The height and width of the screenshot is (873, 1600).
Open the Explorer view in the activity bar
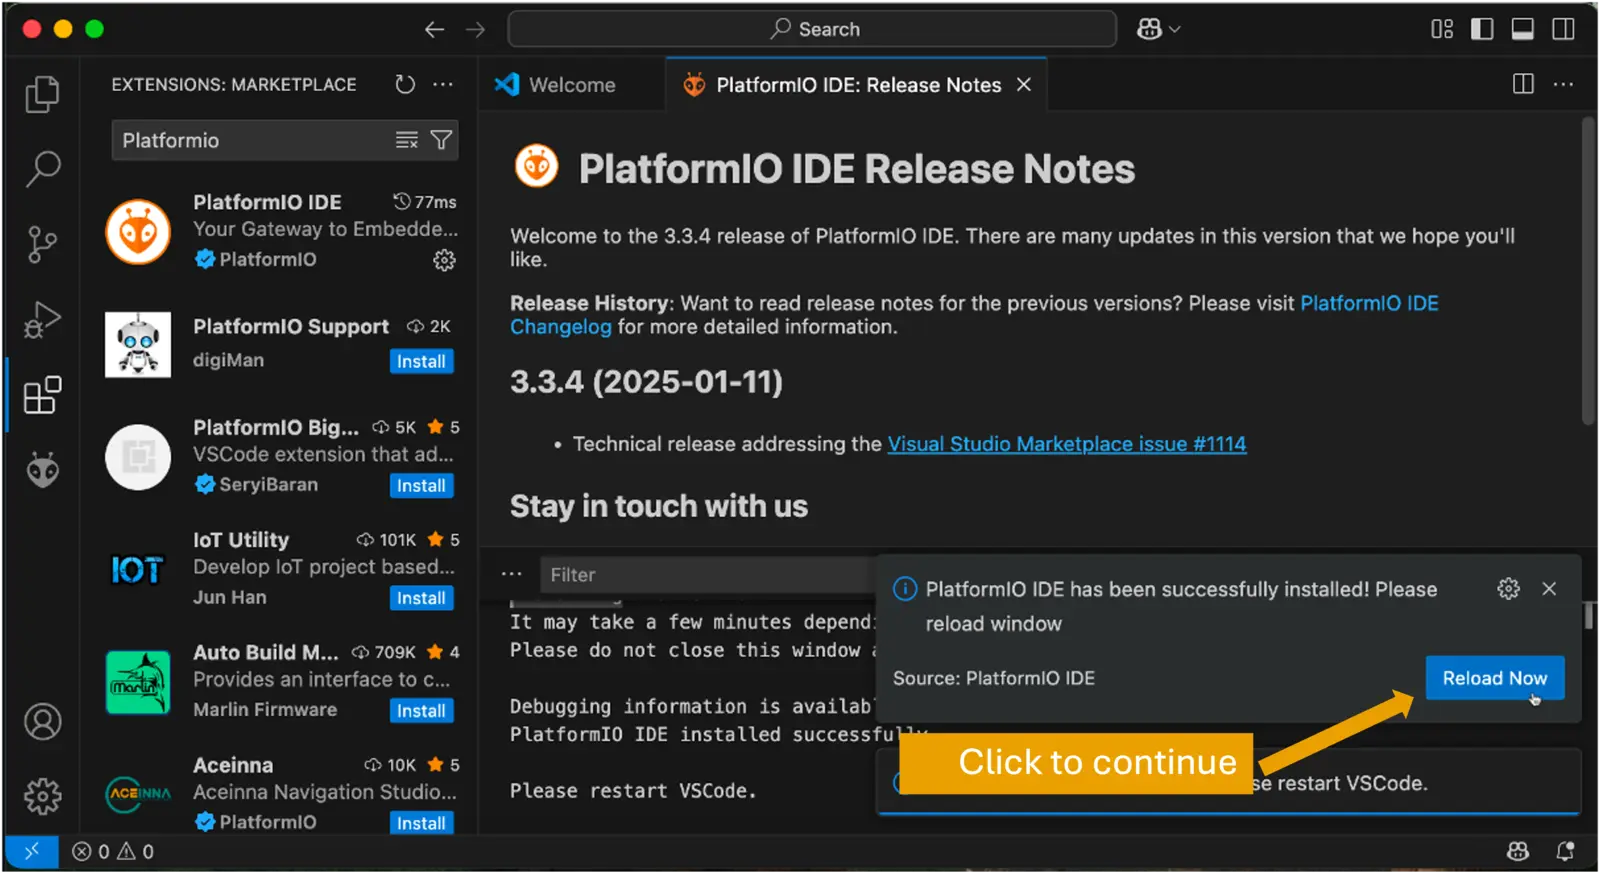point(42,94)
